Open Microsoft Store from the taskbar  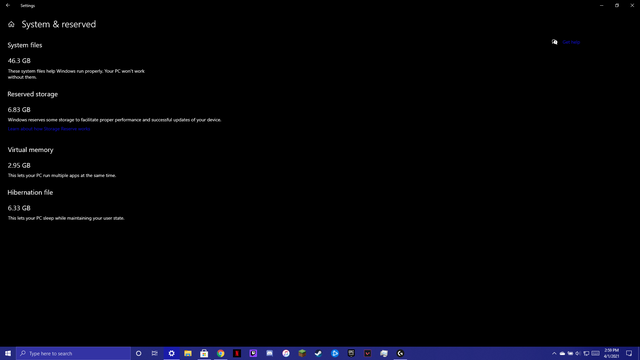[204, 353]
